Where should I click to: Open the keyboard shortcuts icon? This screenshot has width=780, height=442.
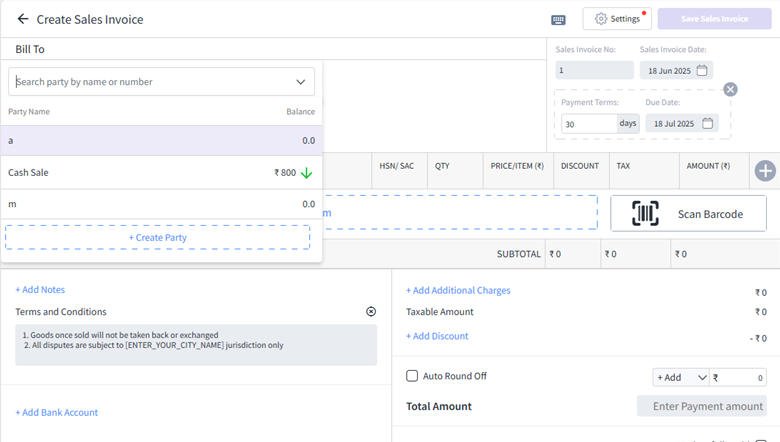[x=558, y=19]
